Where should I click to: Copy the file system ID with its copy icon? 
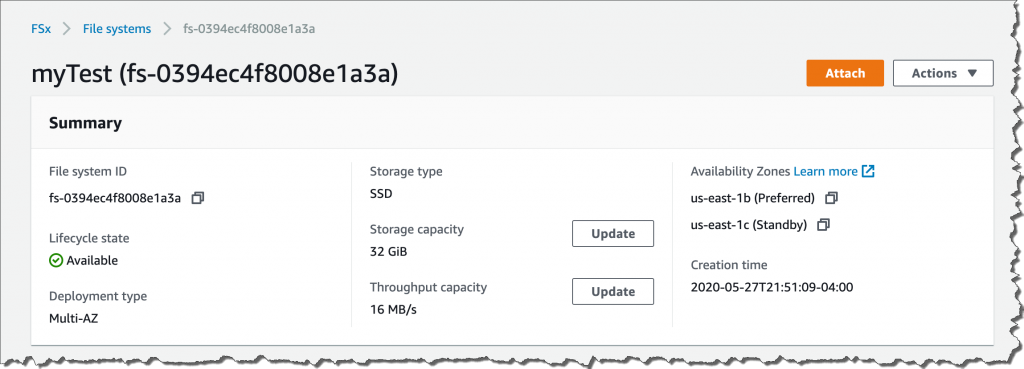click(198, 198)
